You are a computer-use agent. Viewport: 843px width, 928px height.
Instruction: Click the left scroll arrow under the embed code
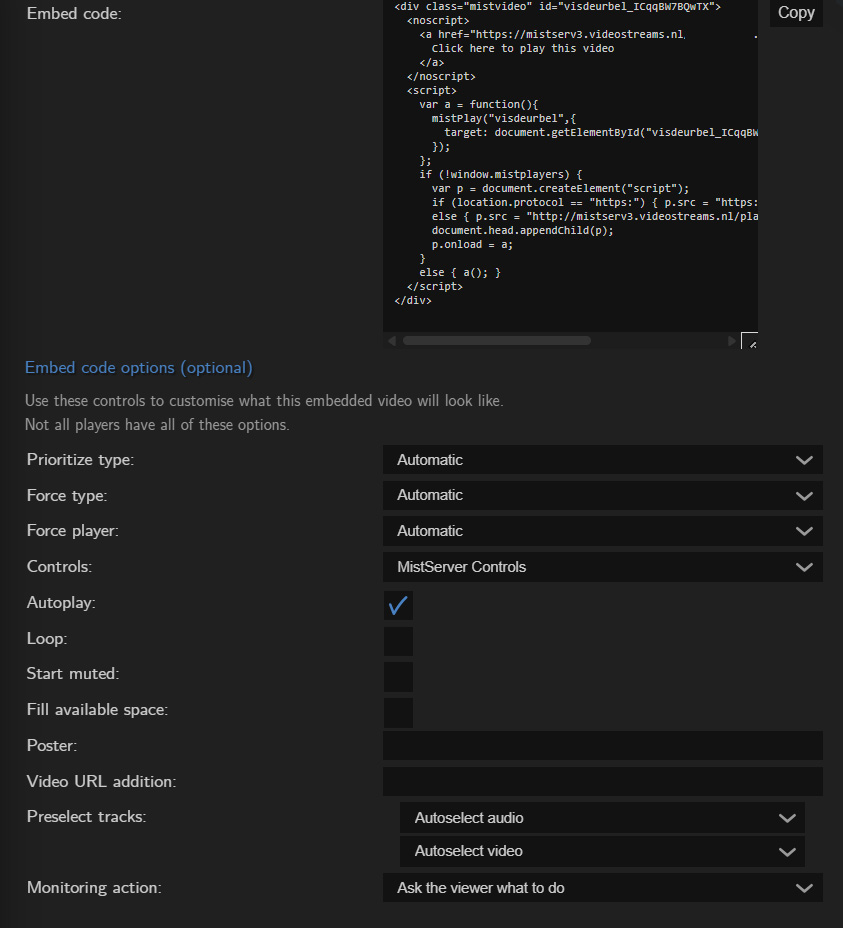pyautogui.click(x=391, y=340)
